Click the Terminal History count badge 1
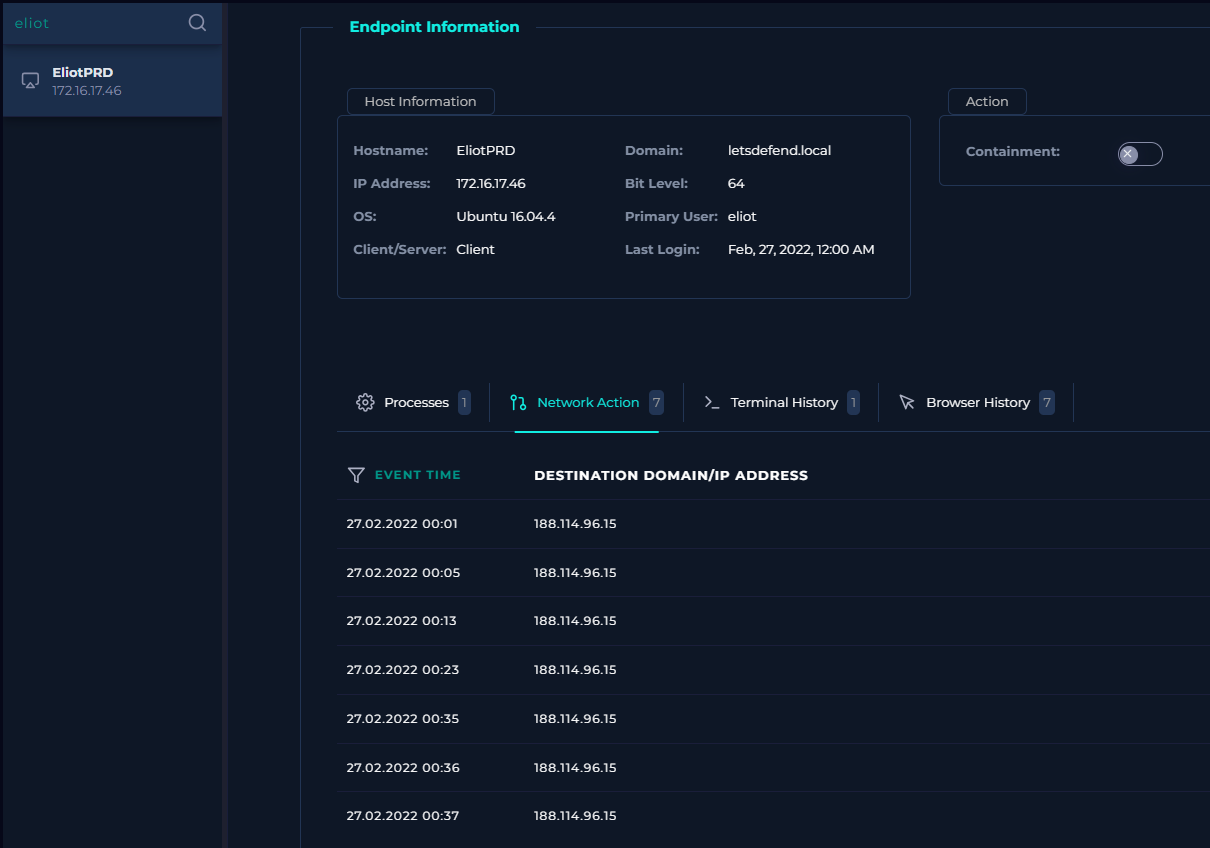 click(x=853, y=402)
